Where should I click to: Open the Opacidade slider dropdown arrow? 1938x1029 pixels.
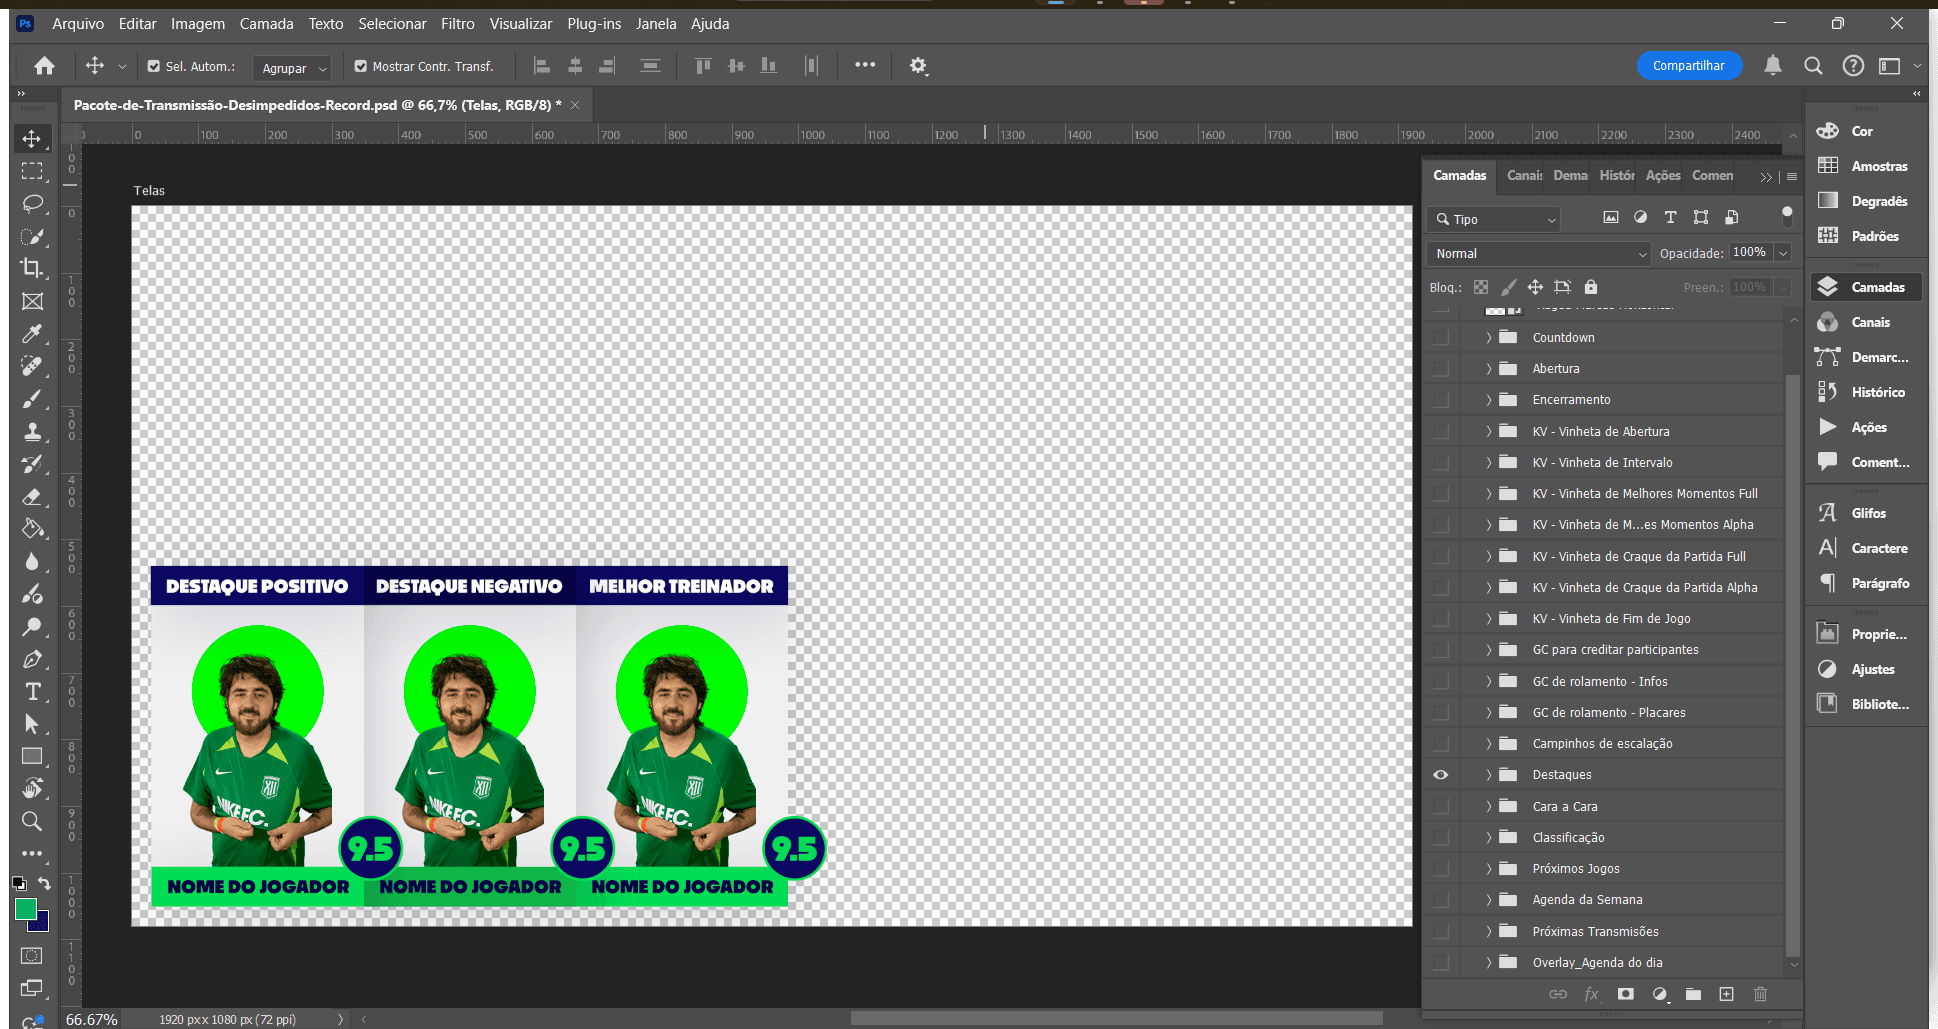pyautogui.click(x=1782, y=253)
